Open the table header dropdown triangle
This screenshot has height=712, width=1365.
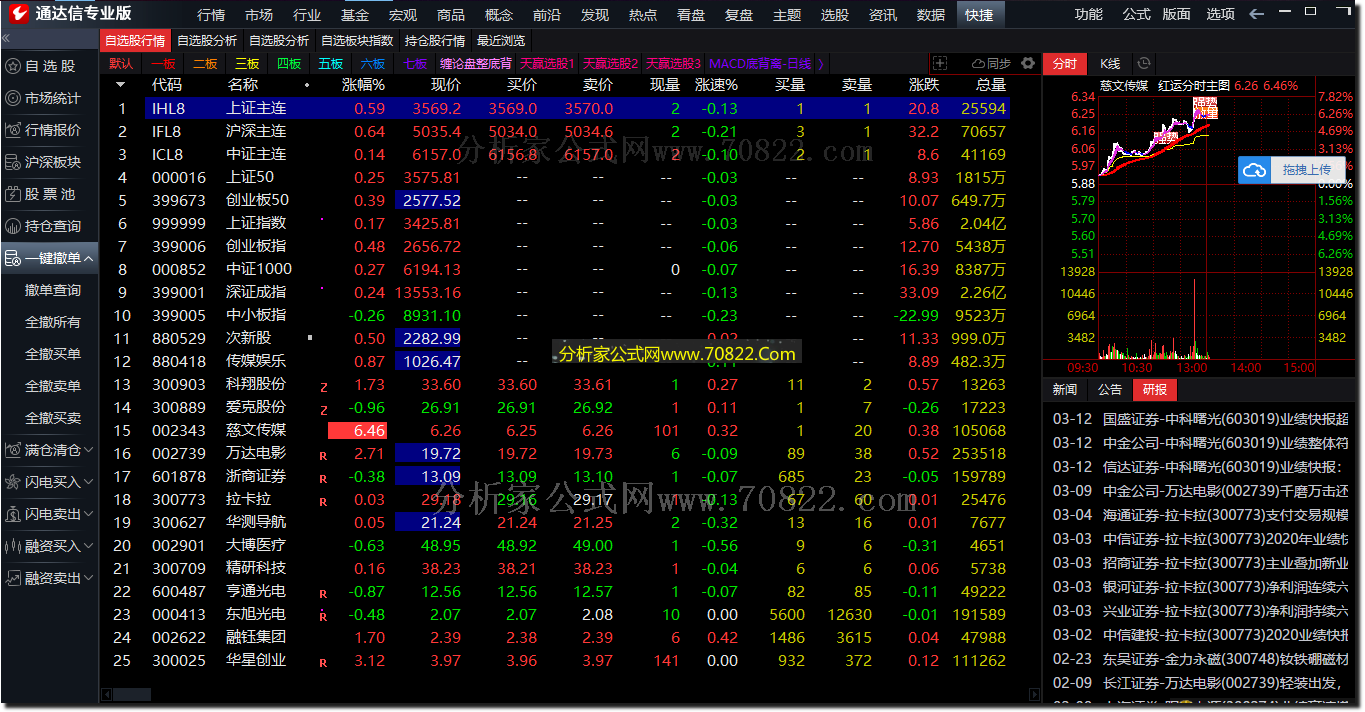pos(120,85)
